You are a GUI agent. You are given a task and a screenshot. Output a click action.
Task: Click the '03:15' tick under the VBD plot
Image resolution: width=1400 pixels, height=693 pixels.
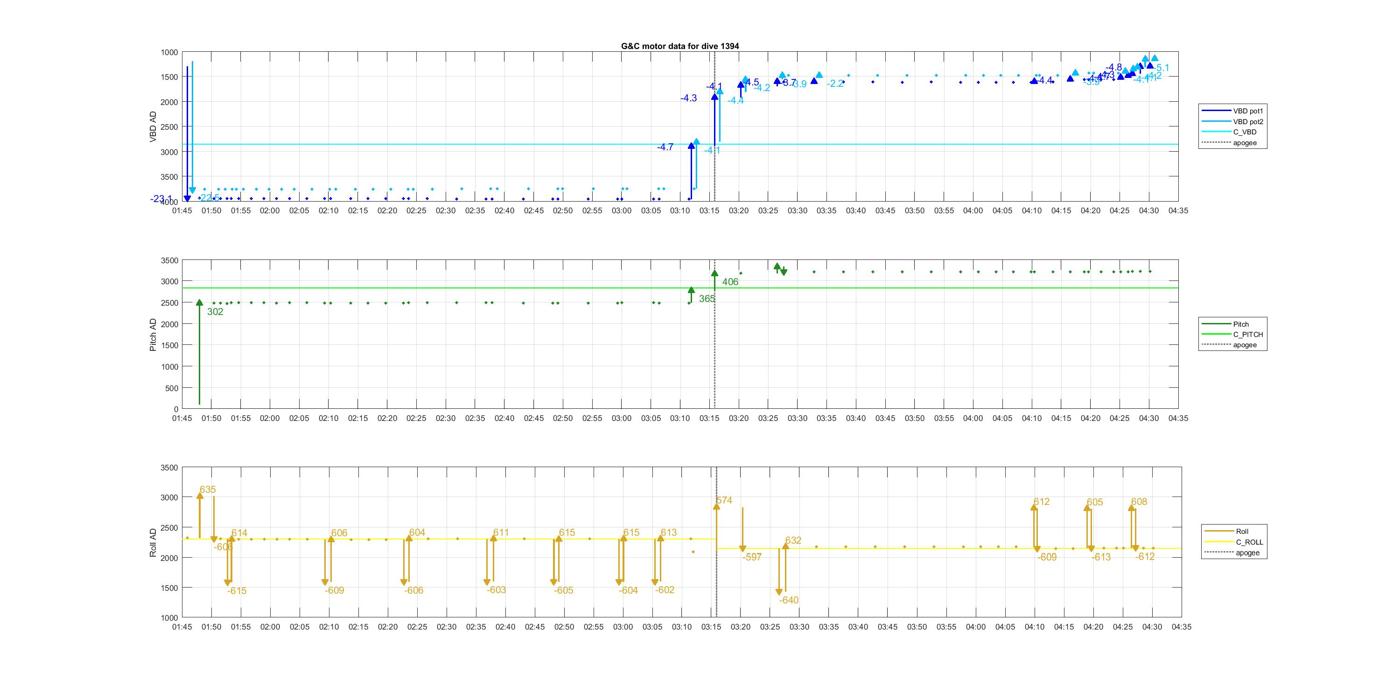point(710,211)
